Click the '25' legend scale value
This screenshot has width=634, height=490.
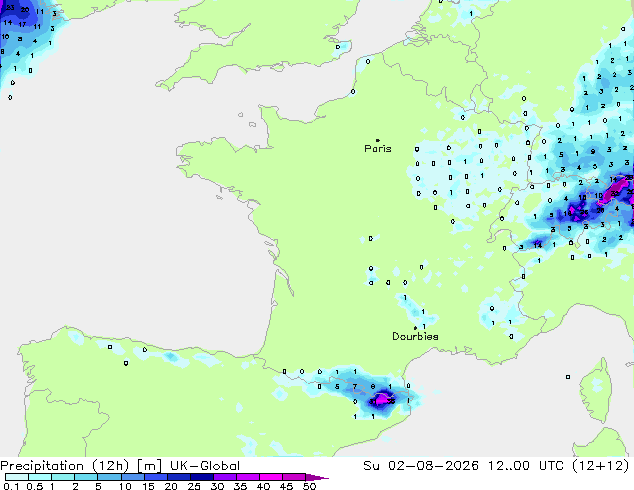[x=194, y=486]
